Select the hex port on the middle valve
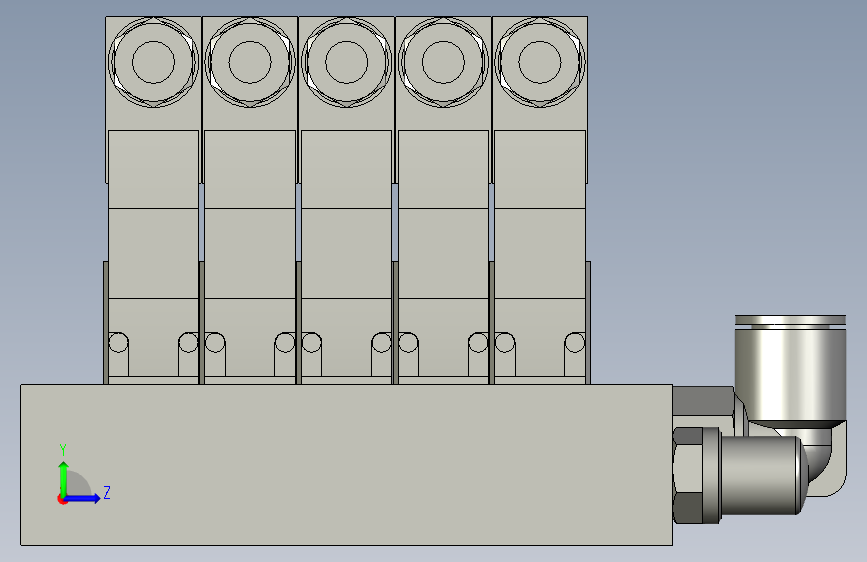 pyautogui.click(x=347, y=62)
